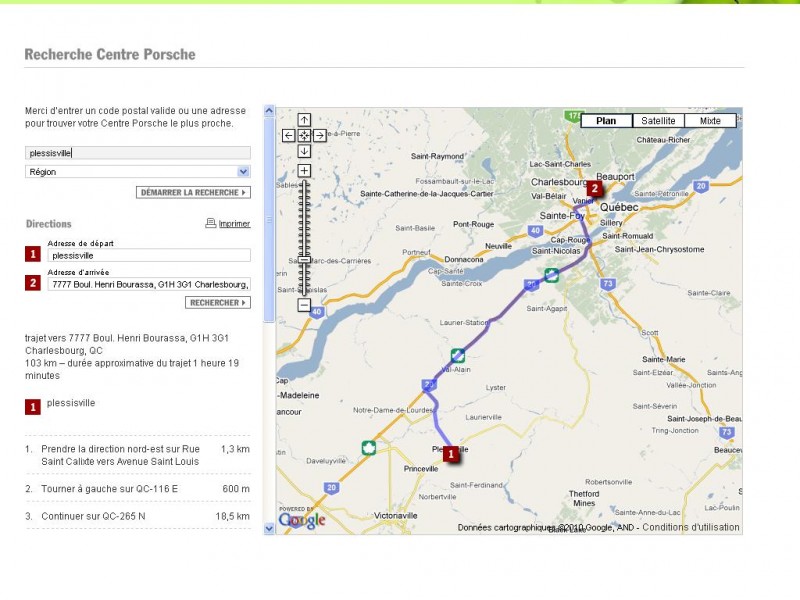Open Conditions d'utilisation link on map
Image resolution: width=800 pixels, height=600 pixels.
click(x=691, y=527)
